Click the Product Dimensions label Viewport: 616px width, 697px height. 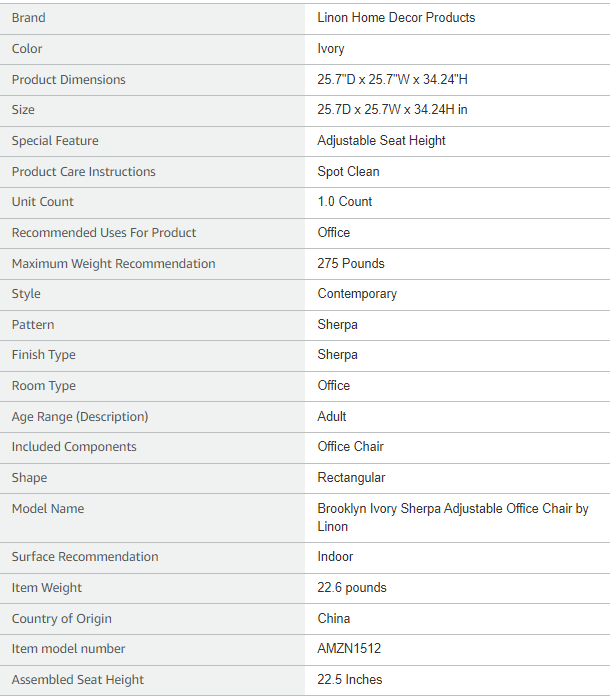pos(69,80)
